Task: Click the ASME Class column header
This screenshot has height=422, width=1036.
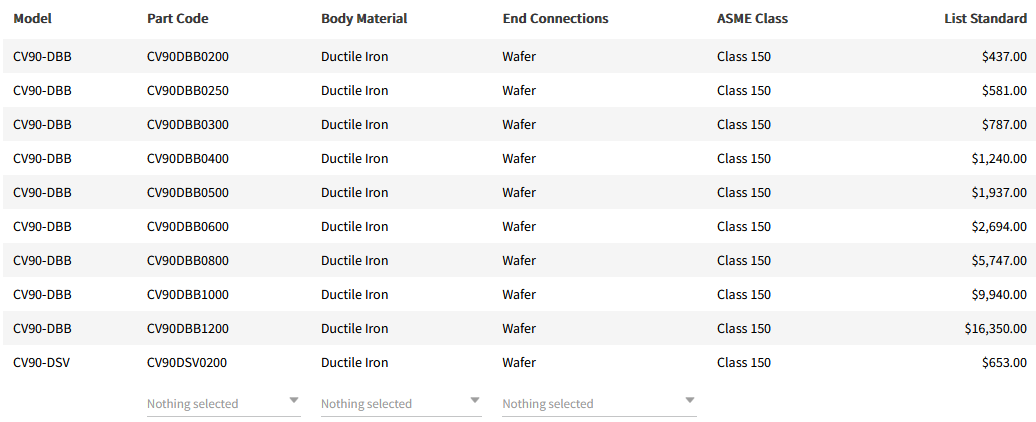Action: point(752,19)
